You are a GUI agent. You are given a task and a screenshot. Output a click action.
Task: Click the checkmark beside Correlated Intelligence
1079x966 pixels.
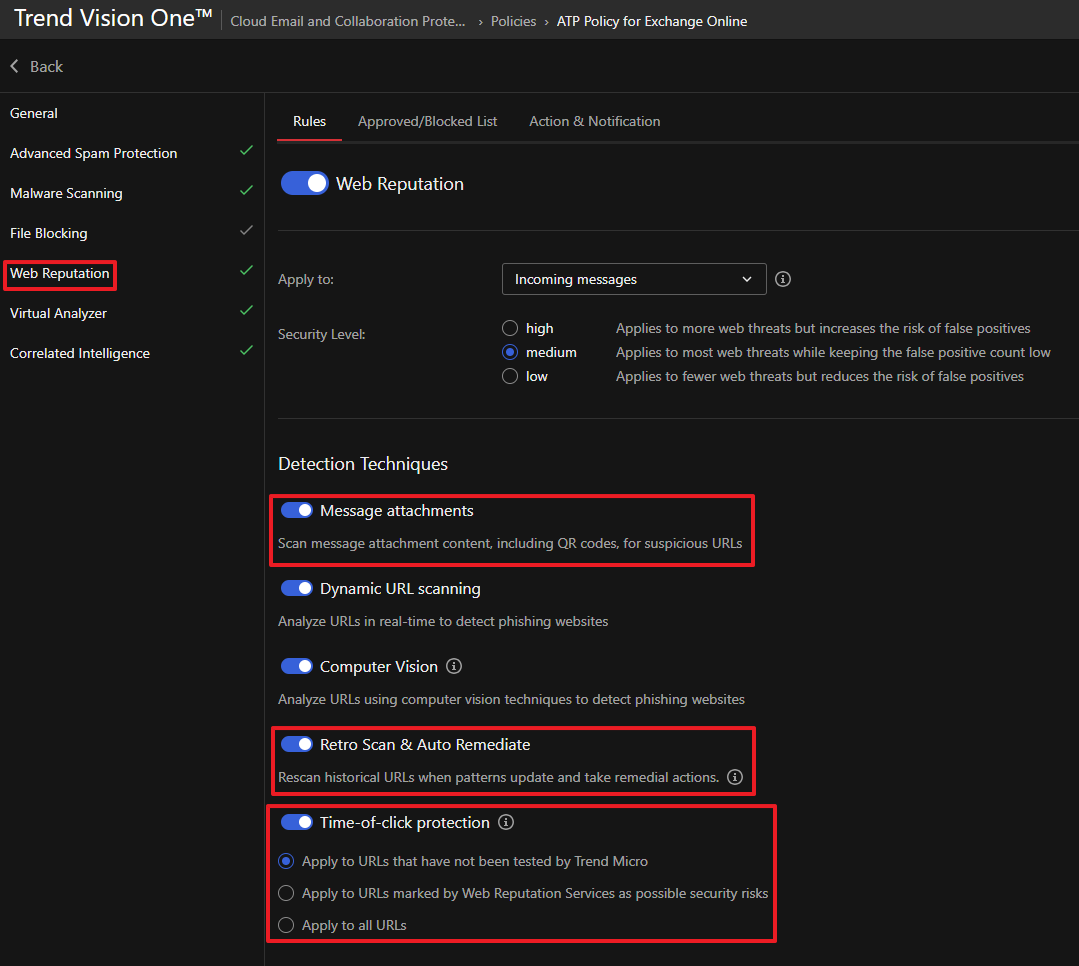click(246, 351)
